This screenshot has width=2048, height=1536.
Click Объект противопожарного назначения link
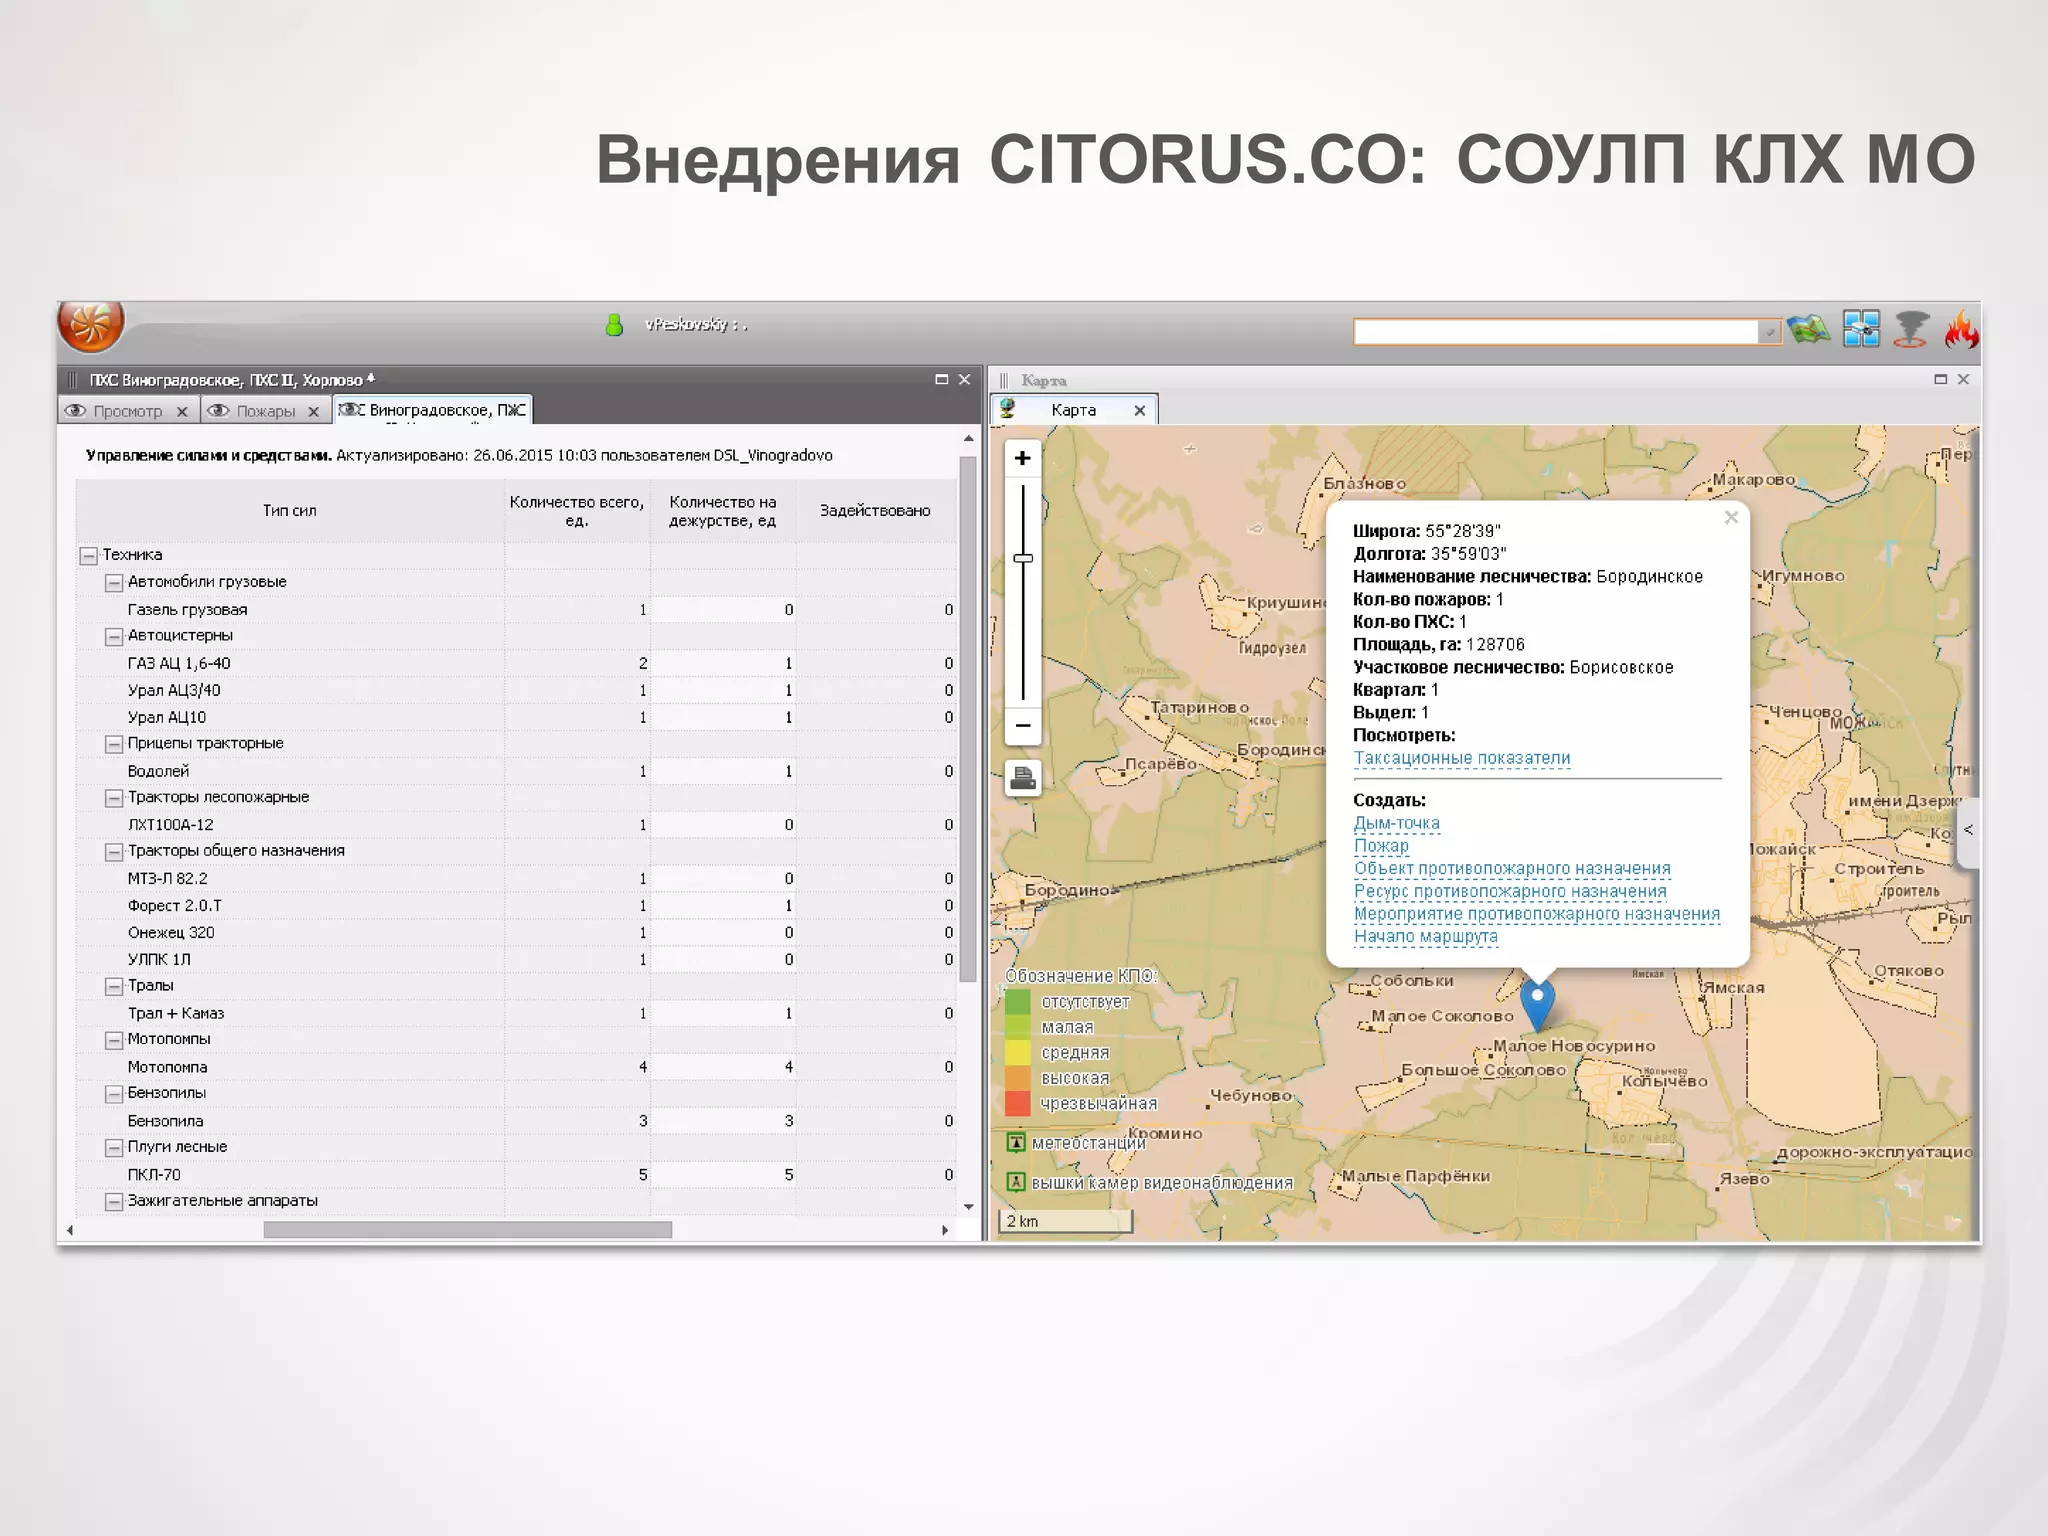pos(1512,868)
